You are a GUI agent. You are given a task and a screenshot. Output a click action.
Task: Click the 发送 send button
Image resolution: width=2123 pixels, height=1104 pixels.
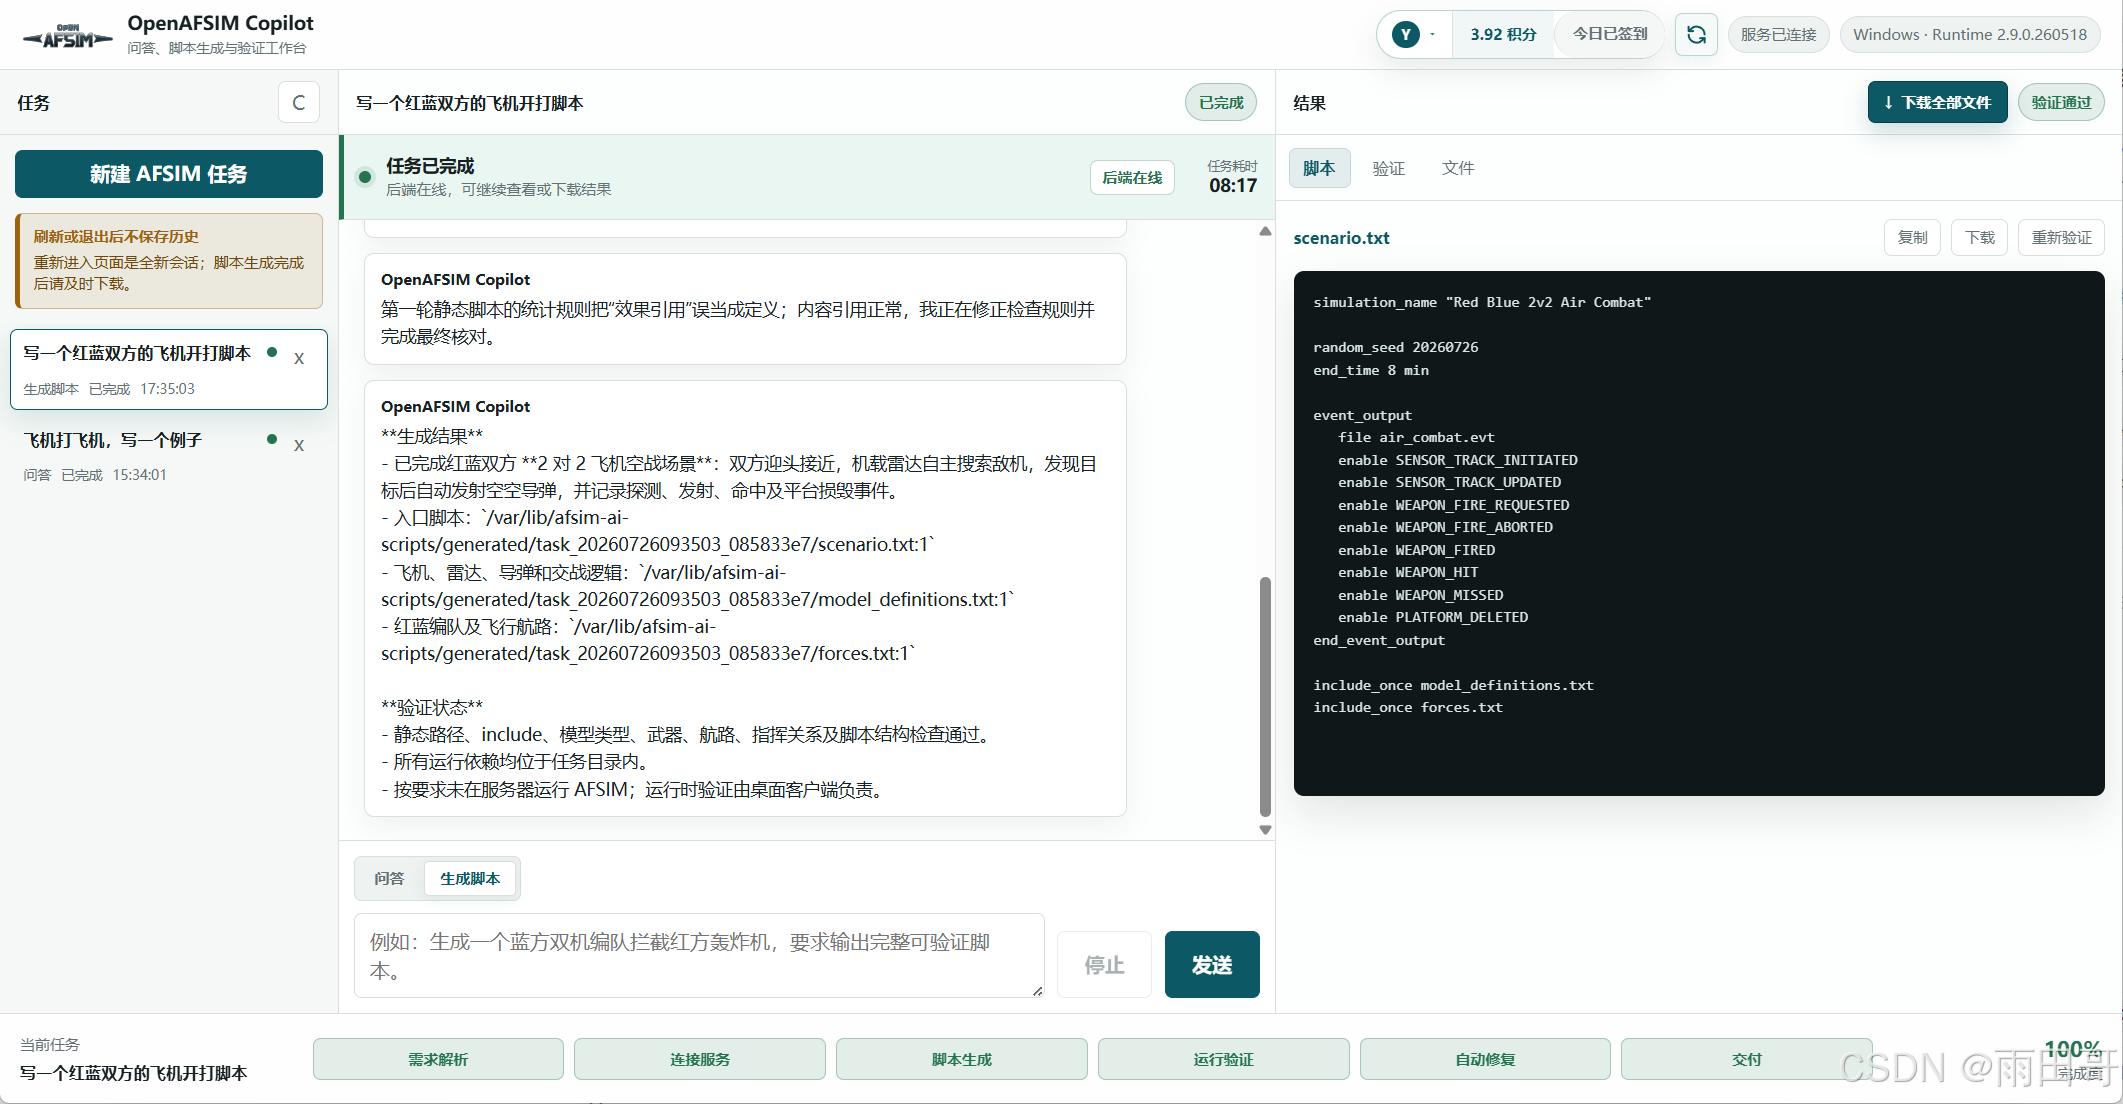point(1212,964)
